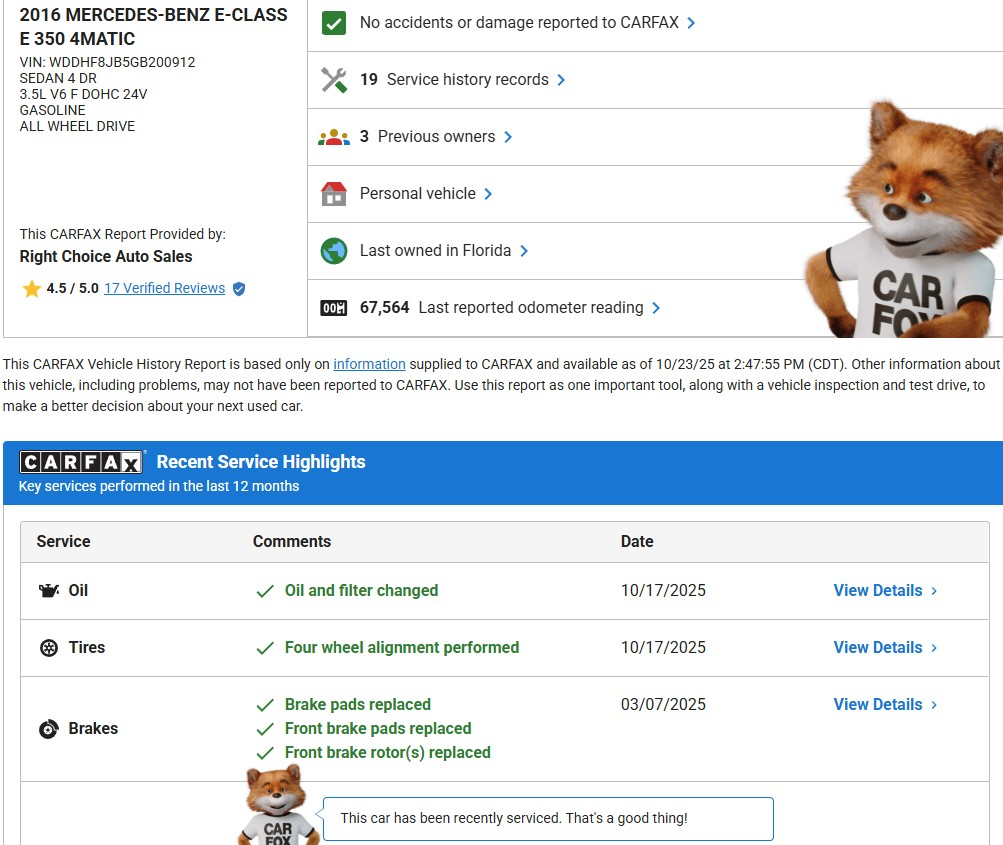Viewport: 1003px width, 845px height.
Task: Open the 17 Verified Reviews link
Action: pyautogui.click(x=164, y=288)
